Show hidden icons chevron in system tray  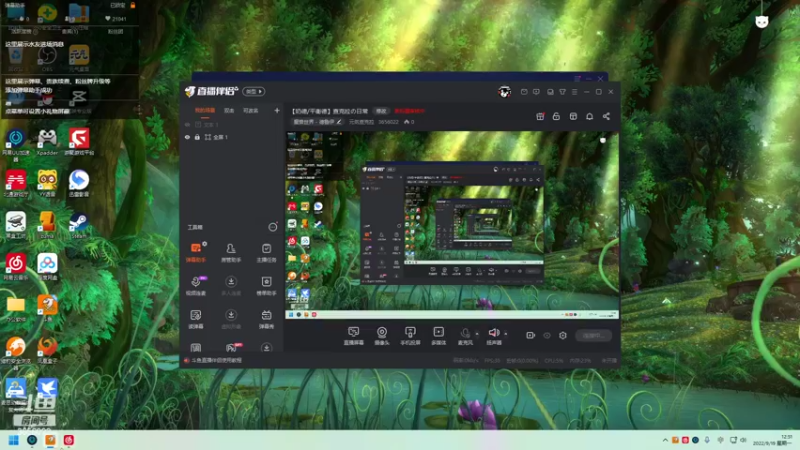coord(665,440)
